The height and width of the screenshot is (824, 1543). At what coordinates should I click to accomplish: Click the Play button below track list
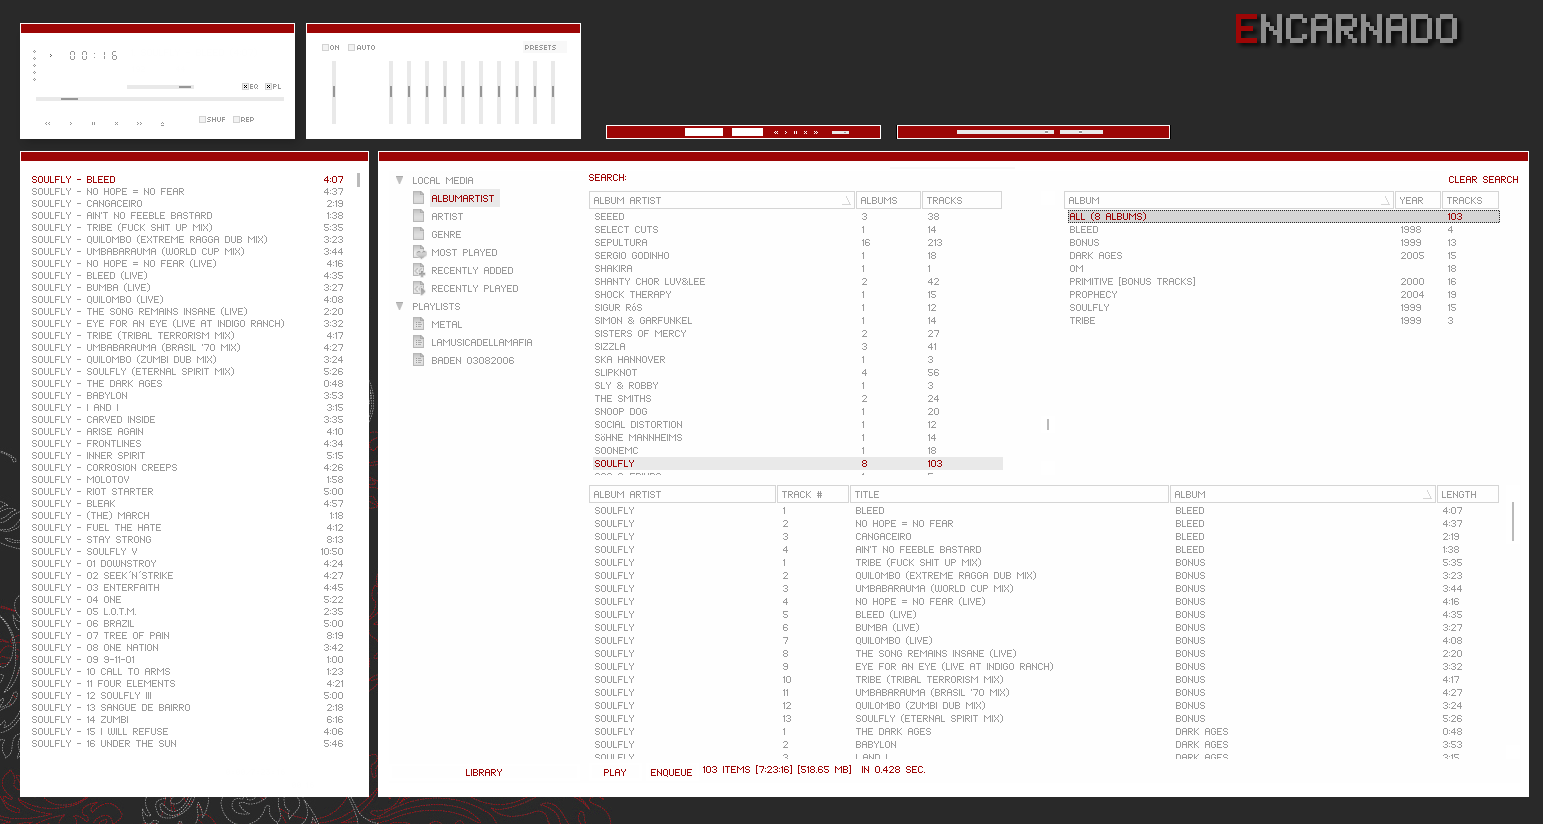(615, 772)
